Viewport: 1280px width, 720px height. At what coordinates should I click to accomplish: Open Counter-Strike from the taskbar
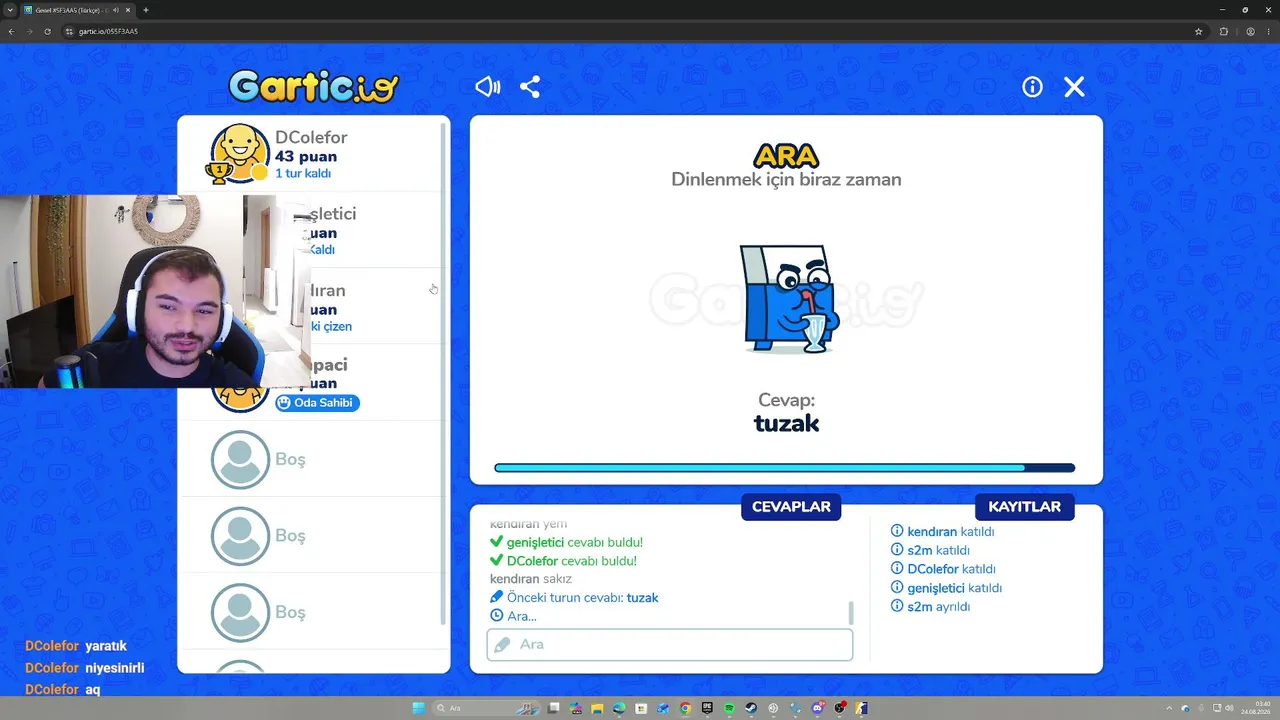tap(861, 708)
